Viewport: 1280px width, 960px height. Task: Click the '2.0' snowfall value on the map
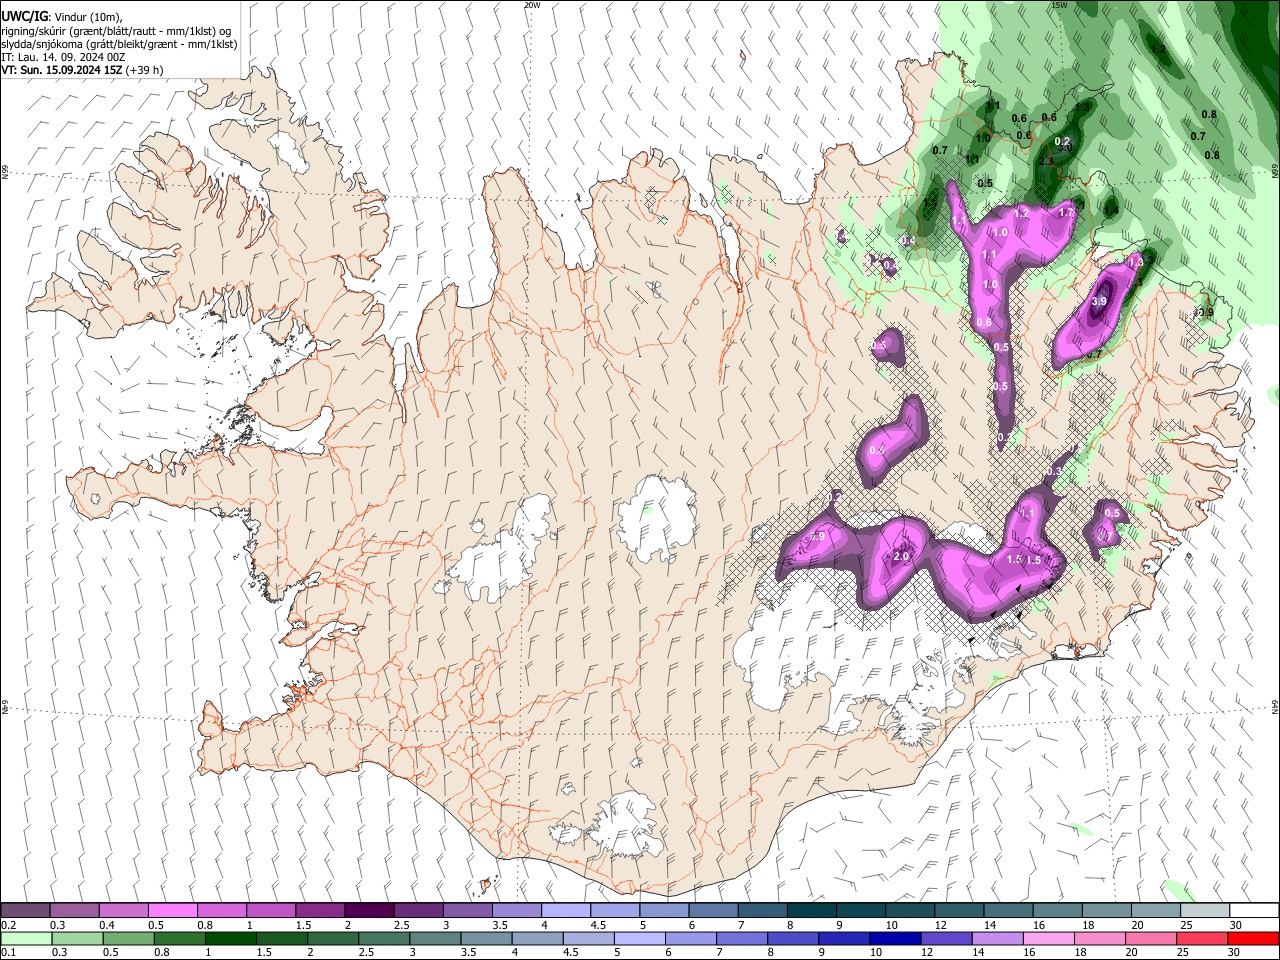click(x=901, y=557)
